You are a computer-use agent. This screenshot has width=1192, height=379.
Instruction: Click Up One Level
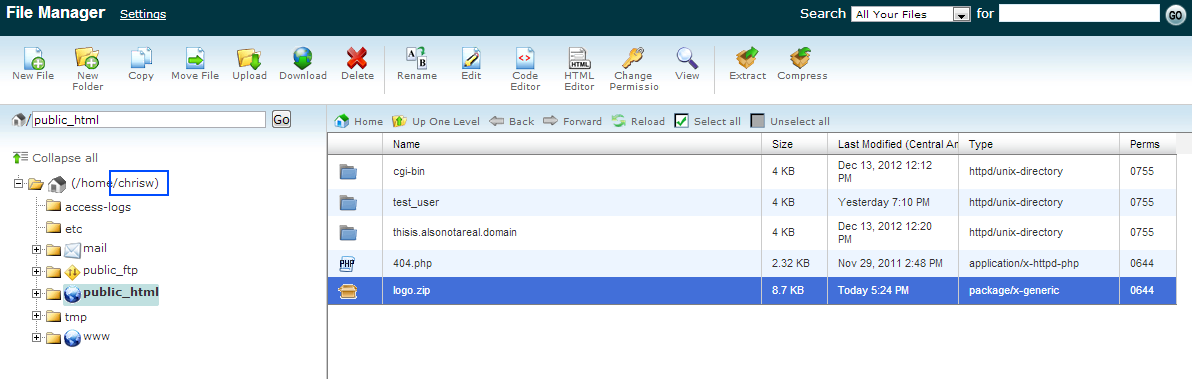pos(436,122)
